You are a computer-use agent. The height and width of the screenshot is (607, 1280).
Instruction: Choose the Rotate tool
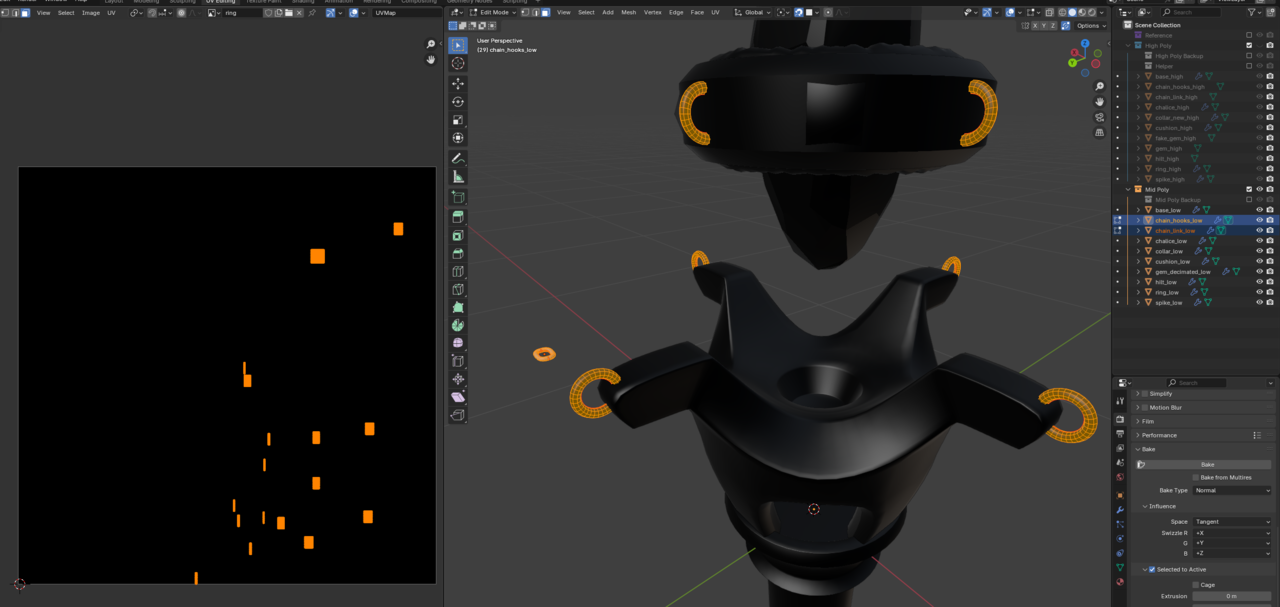(x=458, y=102)
